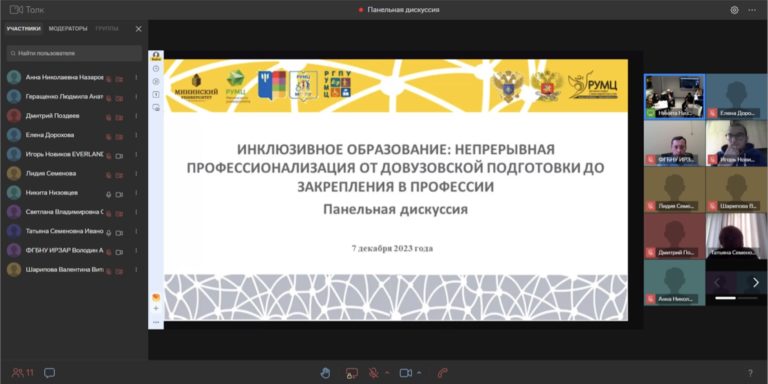768x384 pixels.
Task: Open the three-dot menu at top right
Action: (752, 10)
